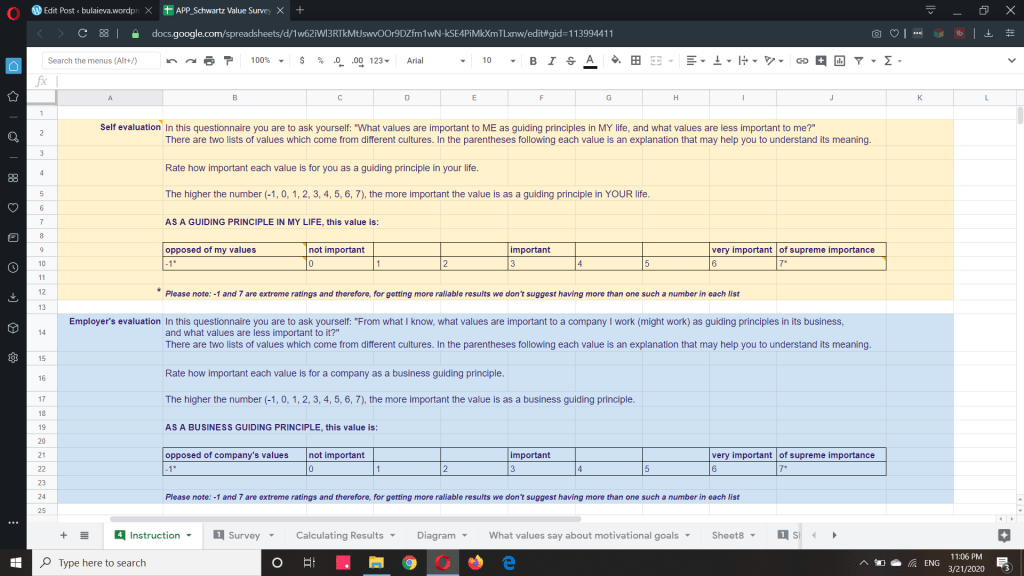Image resolution: width=1024 pixels, height=576 pixels.
Task: Toggle italic formatting
Action: click(x=552, y=61)
